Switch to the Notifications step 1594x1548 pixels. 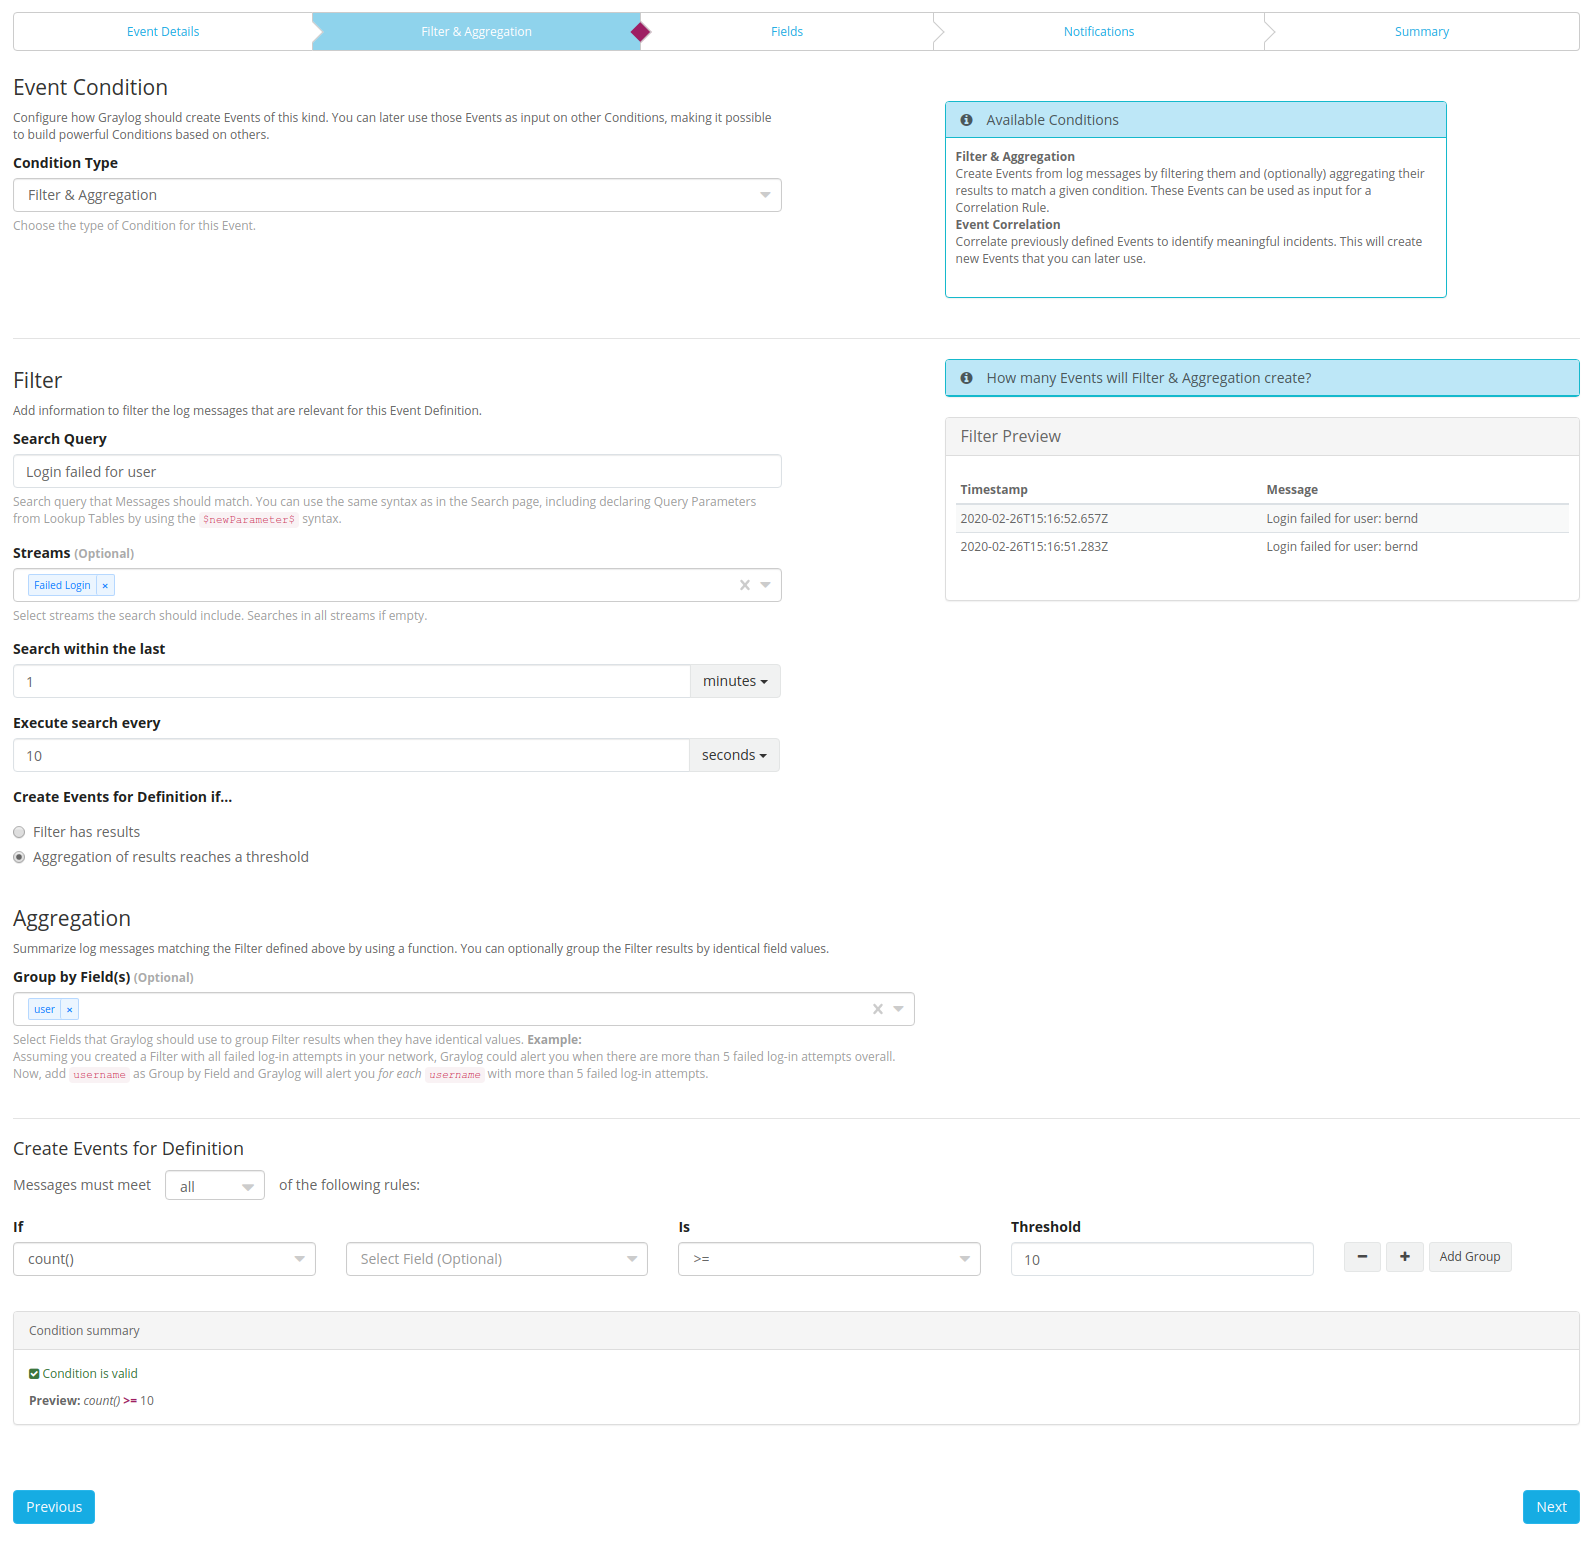[1098, 32]
